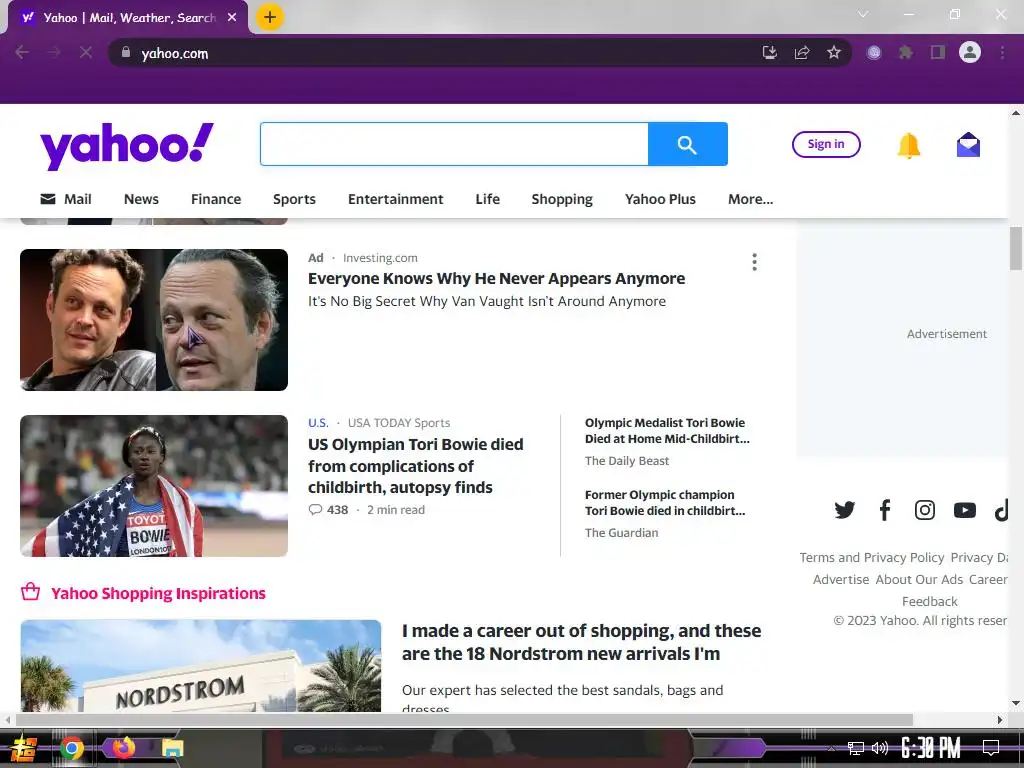This screenshot has width=1024, height=768.
Task: Click the install app icon in the address bar
Action: (770, 53)
